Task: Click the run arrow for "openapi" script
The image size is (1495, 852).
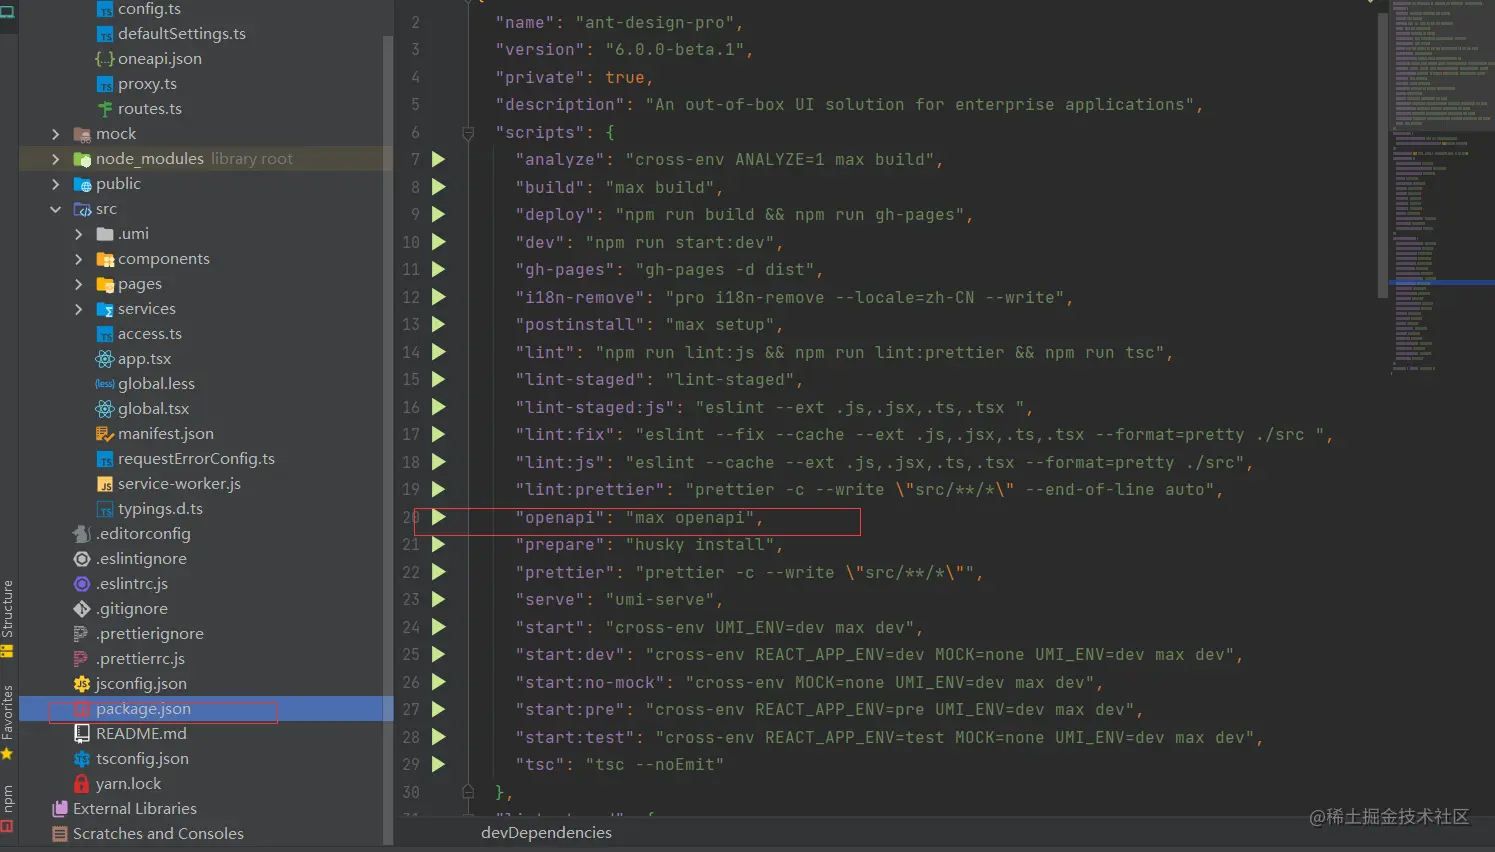Action: tap(438, 517)
